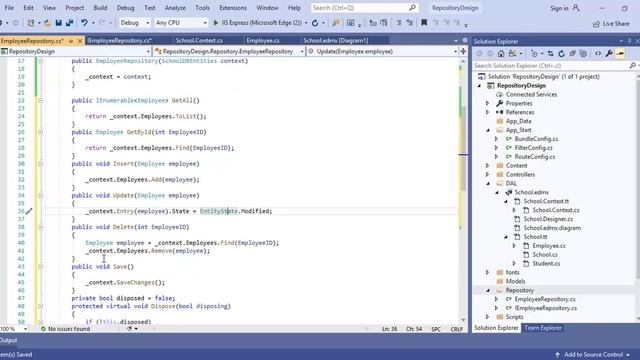This screenshot has width=640, height=360.
Task: Click Add to Source Control
Action: 592,355
